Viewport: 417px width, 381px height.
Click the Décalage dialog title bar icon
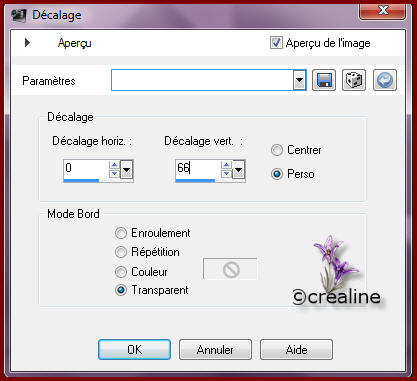coord(19,15)
